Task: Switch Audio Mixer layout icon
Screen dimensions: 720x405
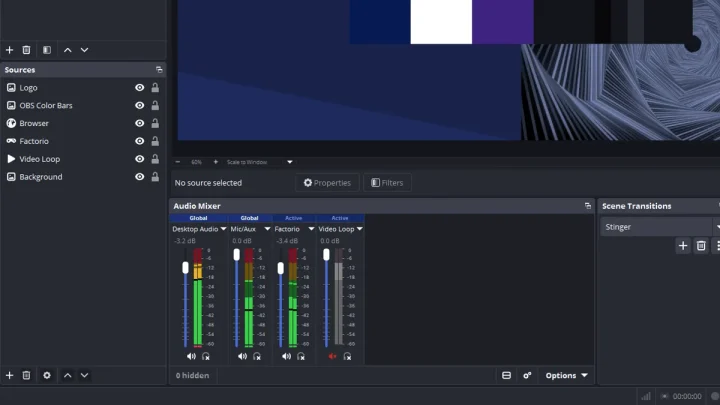Action: point(506,376)
